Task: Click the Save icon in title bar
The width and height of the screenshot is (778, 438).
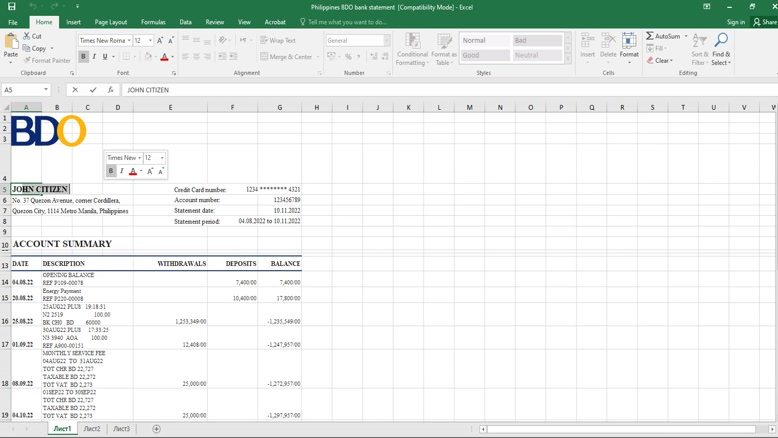Action: pos(11,7)
